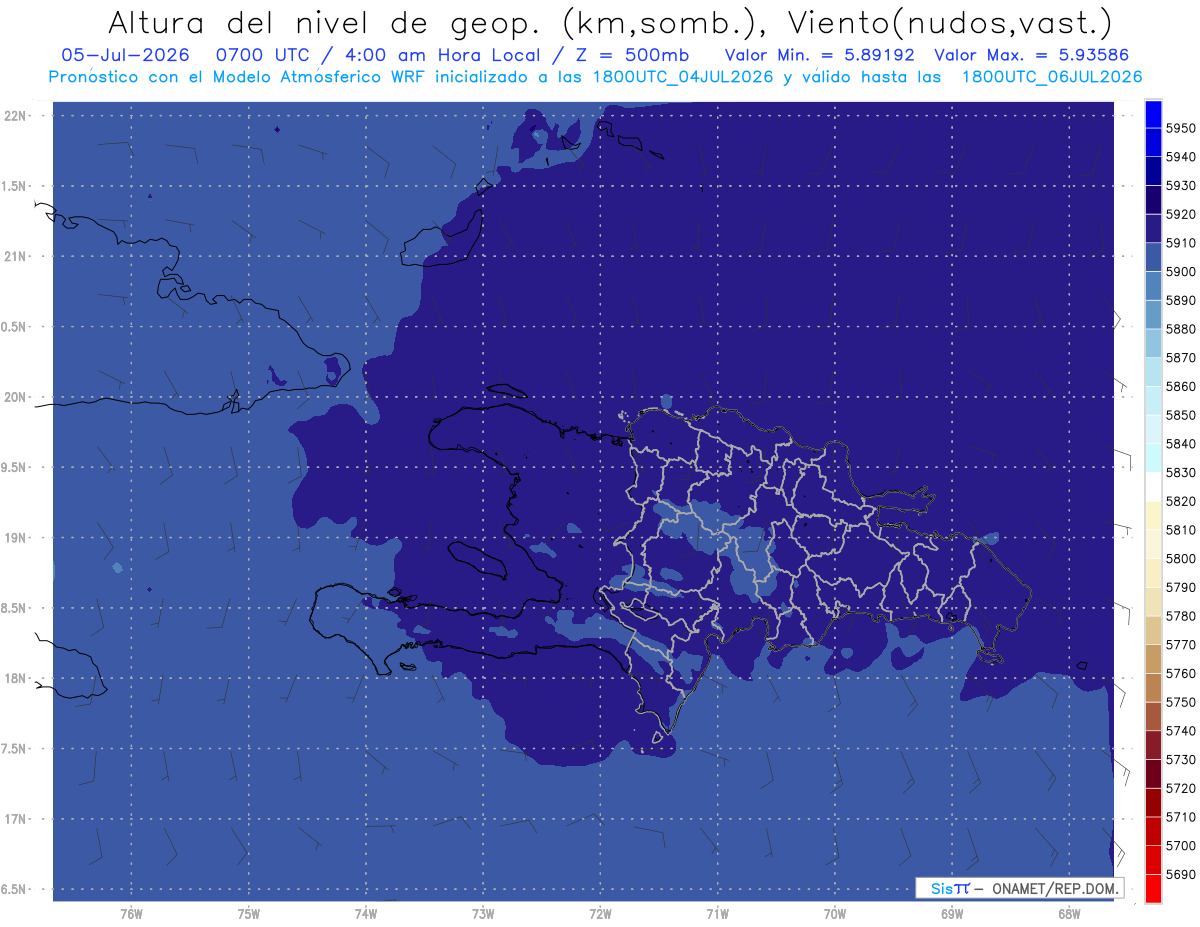The width and height of the screenshot is (1200, 927).
Task: Click the '69W' longitude label
Action: [951, 914]
